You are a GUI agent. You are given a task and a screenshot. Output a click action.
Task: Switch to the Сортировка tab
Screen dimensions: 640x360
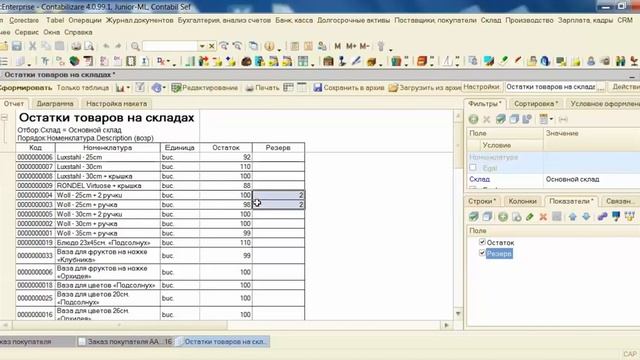click(x=536, y=104)
